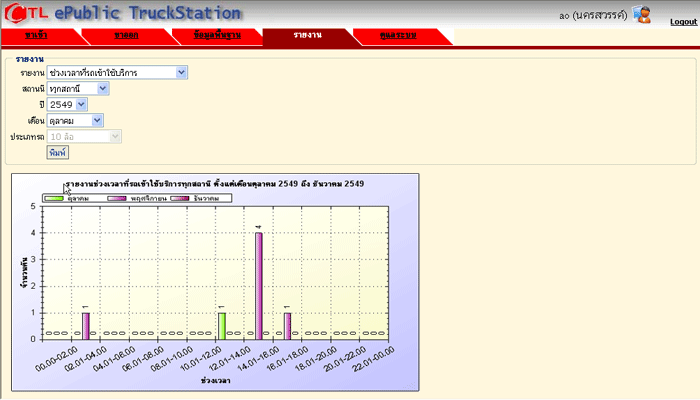
Task: Click the y-axis value 5
Action: click(x=33, y=206)
